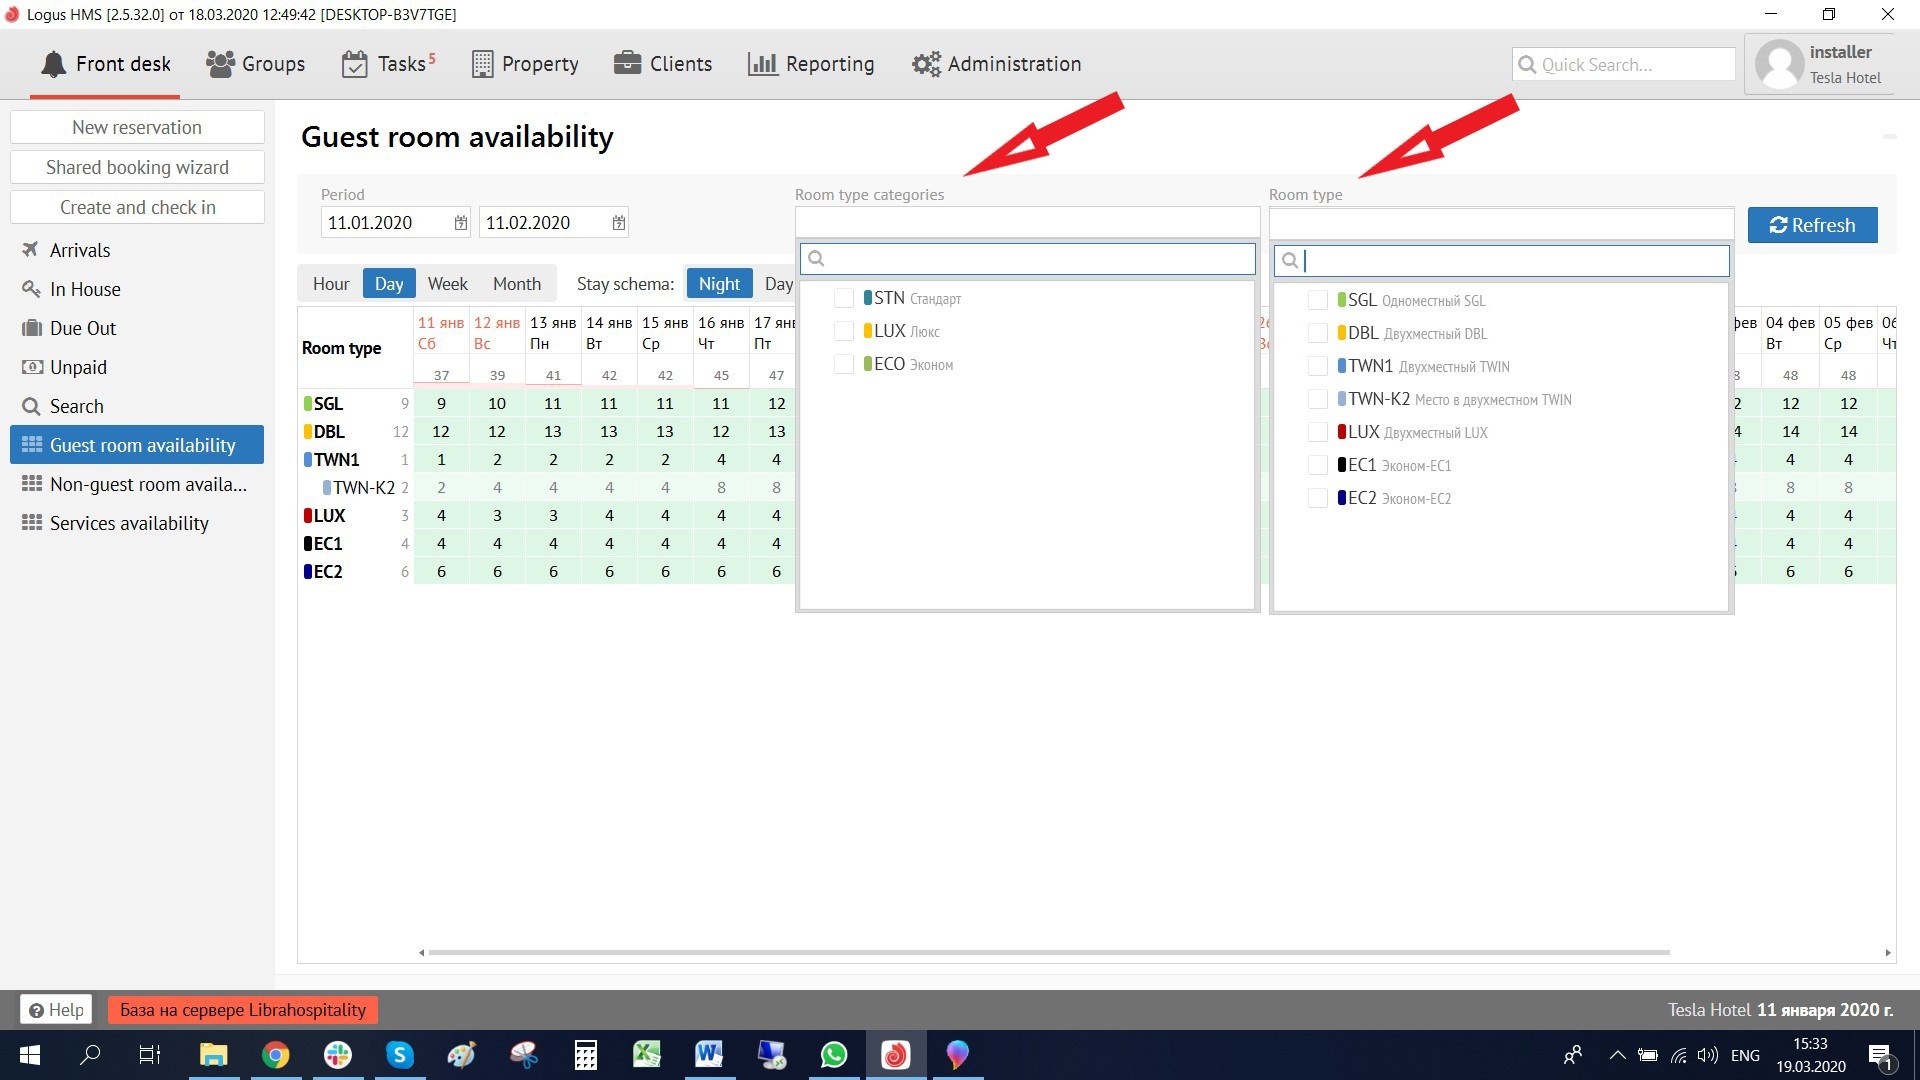Image resolution: width=1920 pixels, height=1080 pixels.
Task: Expand the Room type dropdown field
Action: pos(1500,222)
